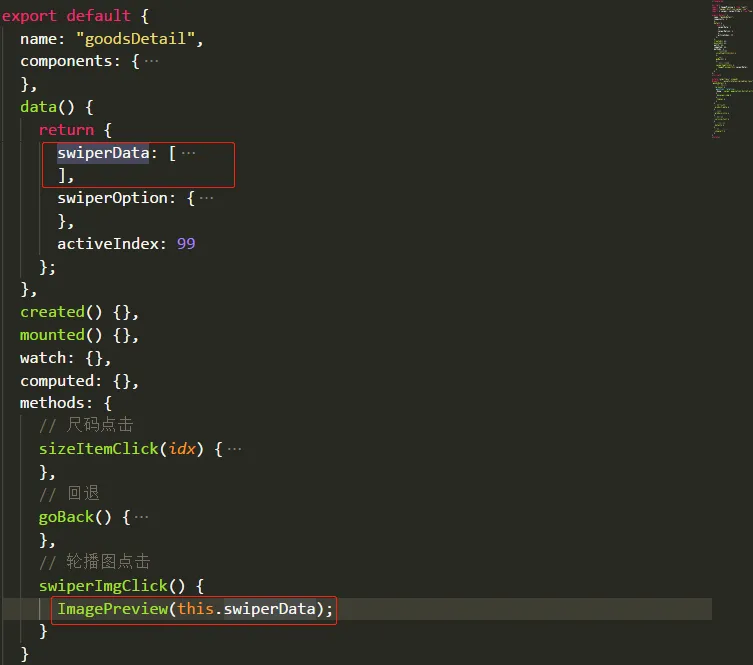753x665 pixels.
Task: Select the highlighted swiperData property name
Action: point(103,153)
